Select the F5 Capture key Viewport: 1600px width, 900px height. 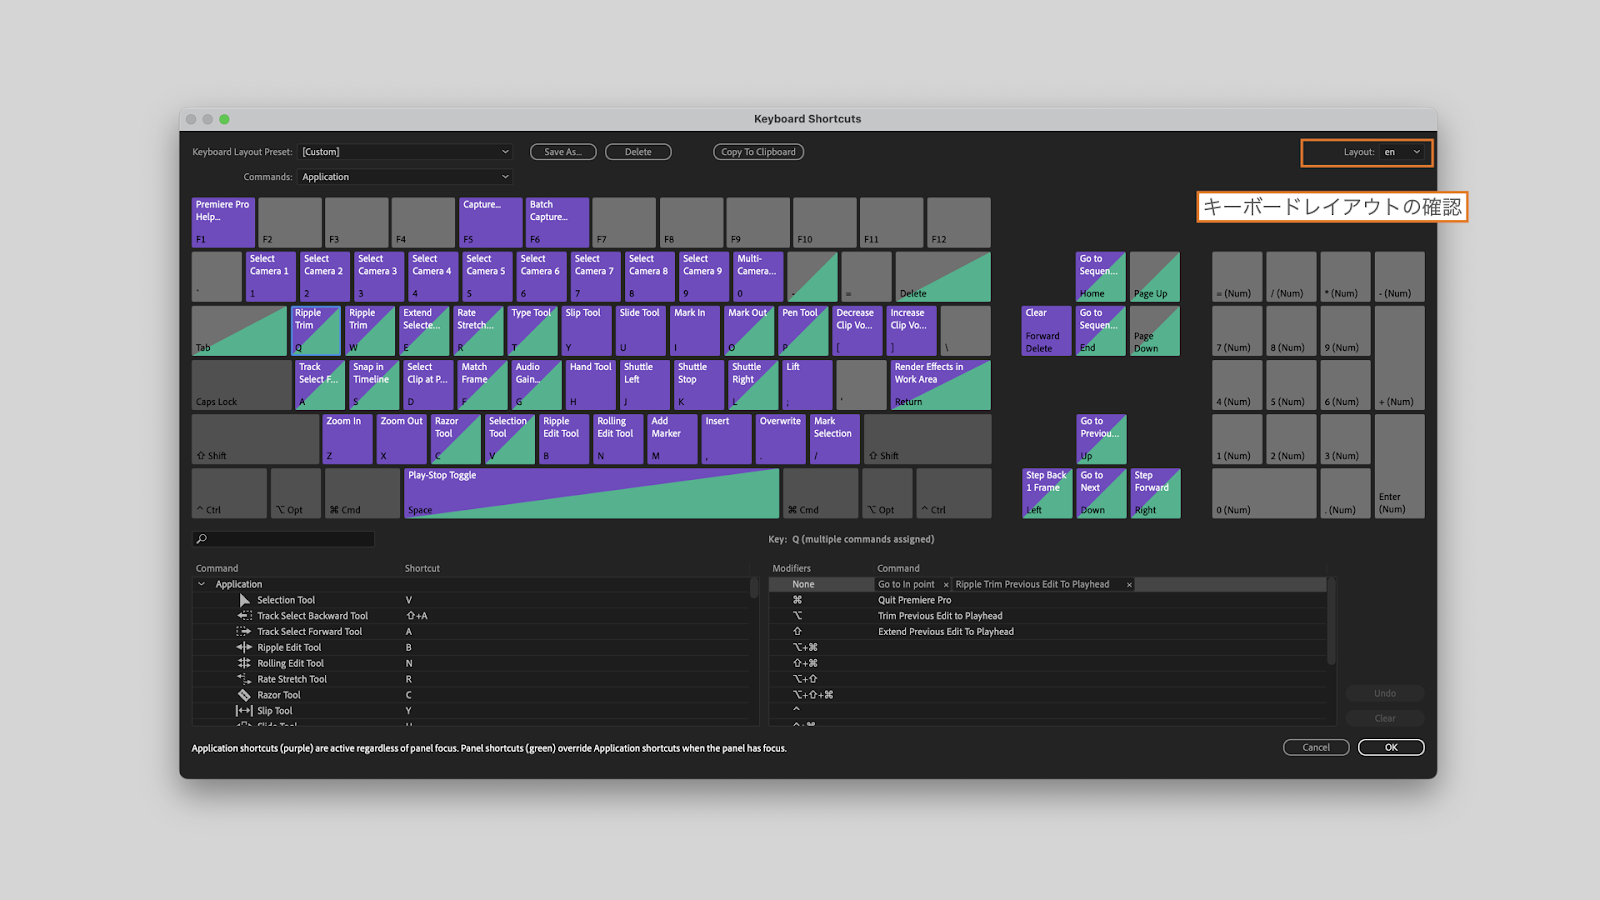491,222
